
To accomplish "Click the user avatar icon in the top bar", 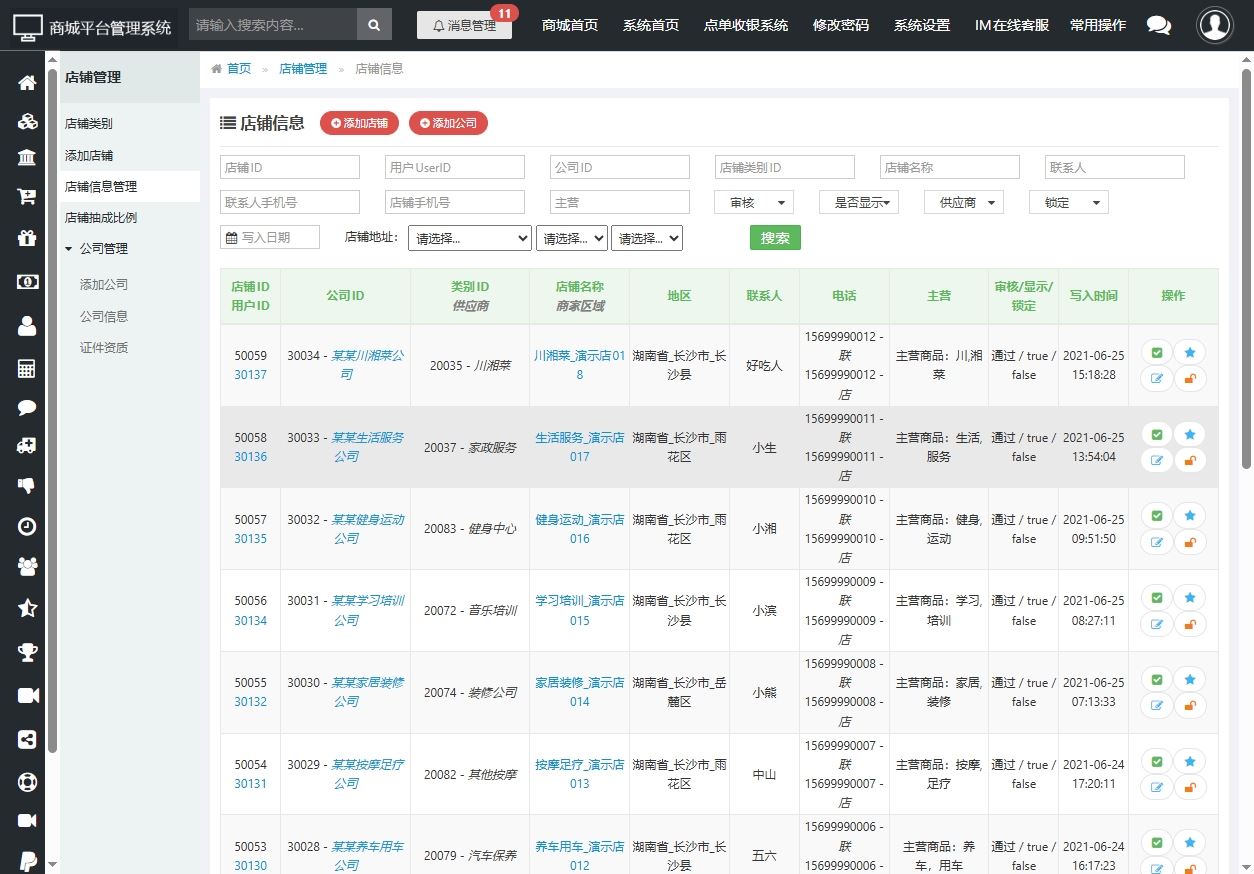I will [x=1215, y=25].
